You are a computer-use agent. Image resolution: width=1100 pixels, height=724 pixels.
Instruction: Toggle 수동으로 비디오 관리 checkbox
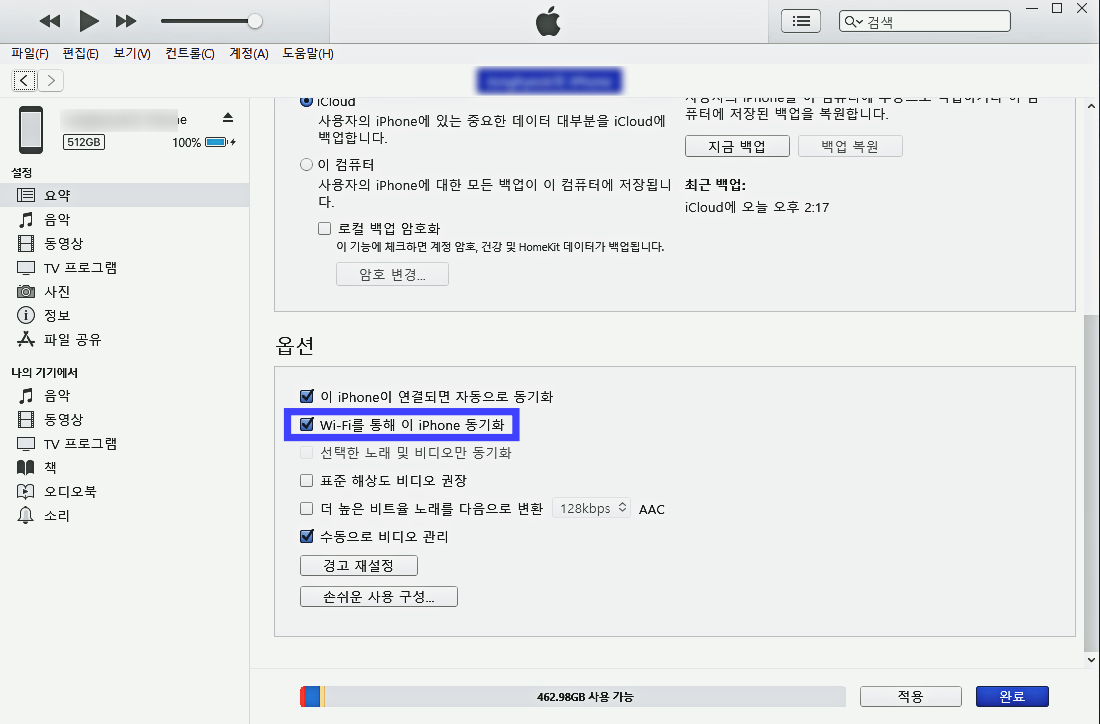click(307, 537)
